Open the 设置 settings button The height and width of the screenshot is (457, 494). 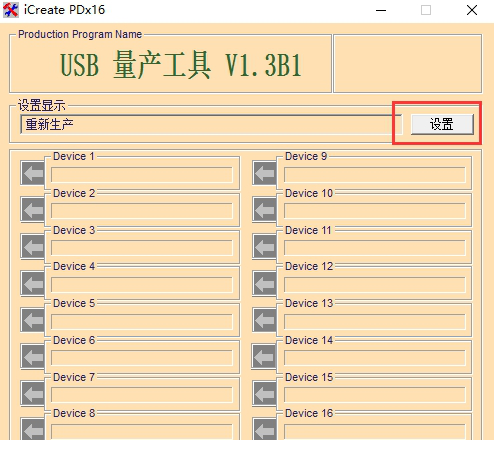pyautogui.click(x=442, y=124)
